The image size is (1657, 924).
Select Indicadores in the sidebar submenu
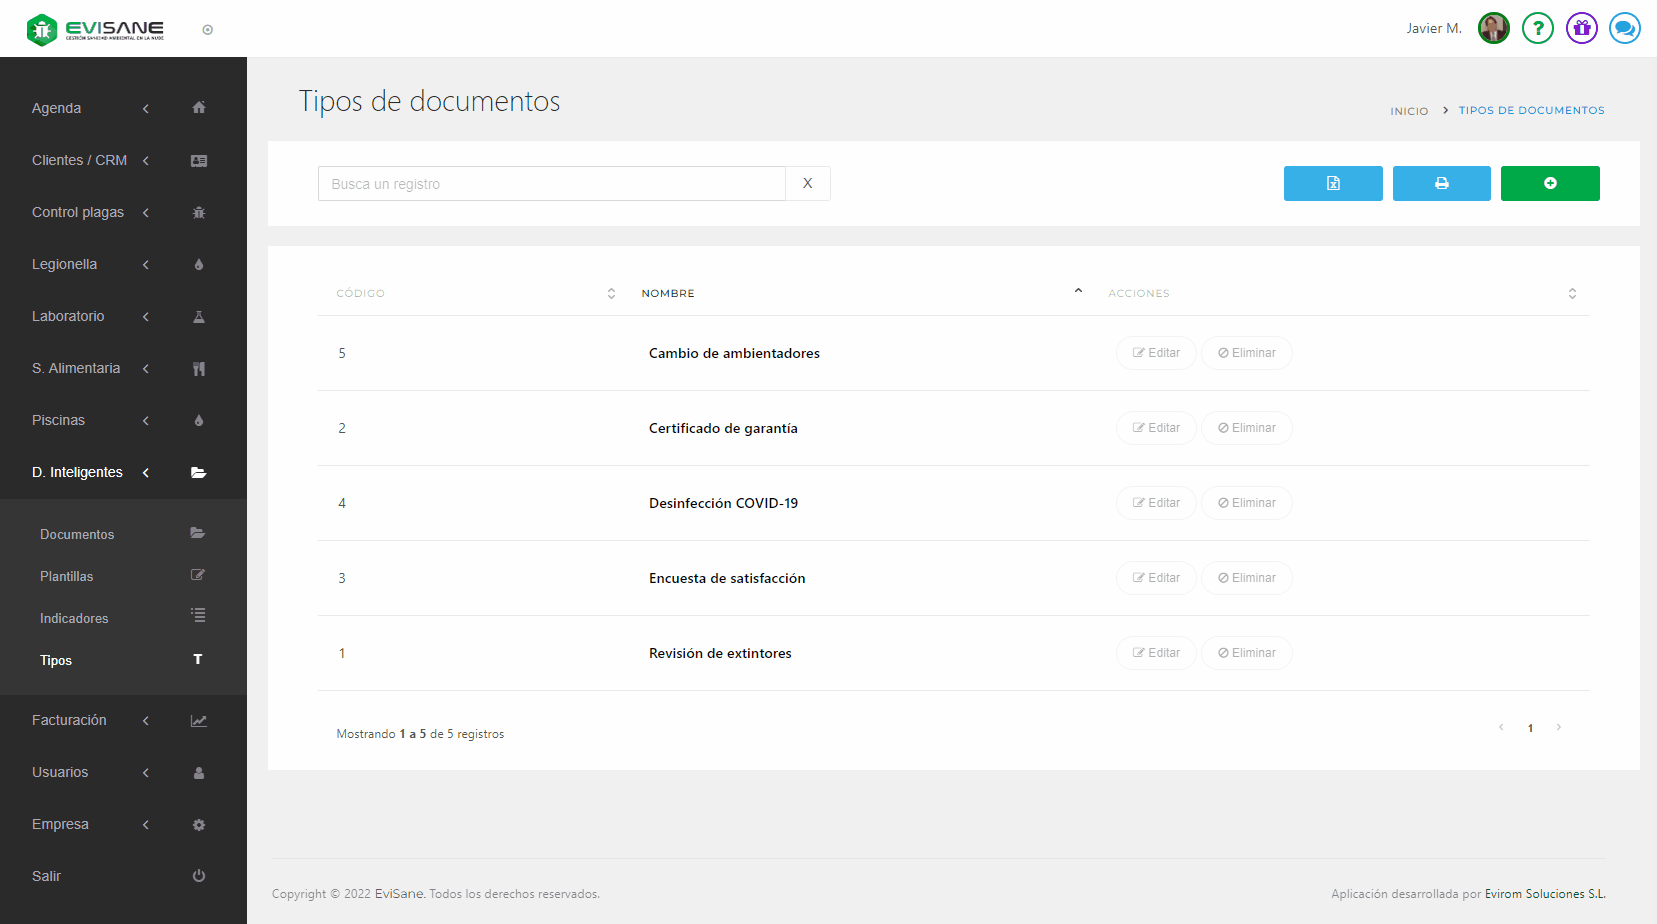tap(74, 618)
